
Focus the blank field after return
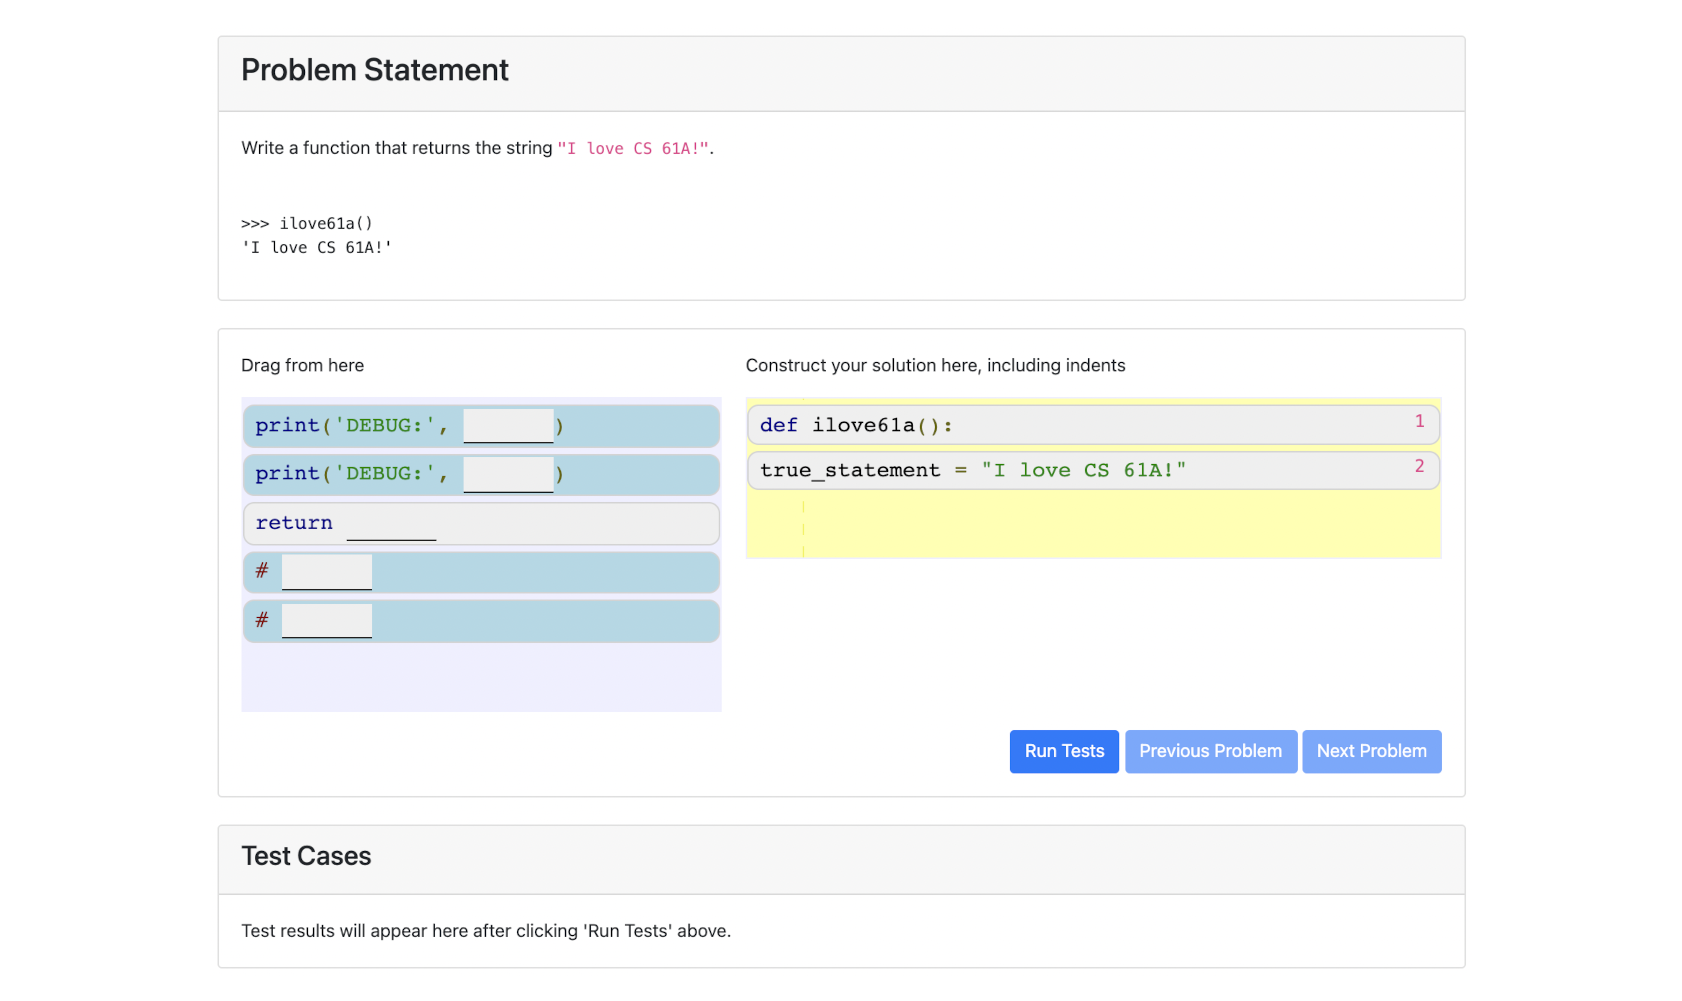click(x=391, y=523)
